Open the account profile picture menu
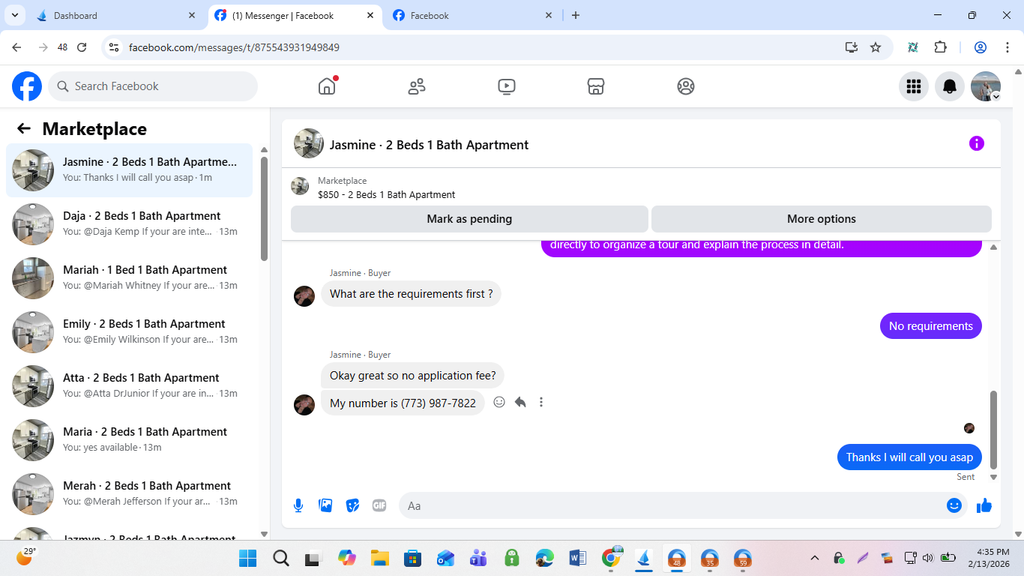This screenshot has width=1024, height=576. click(x=985, y=86)
